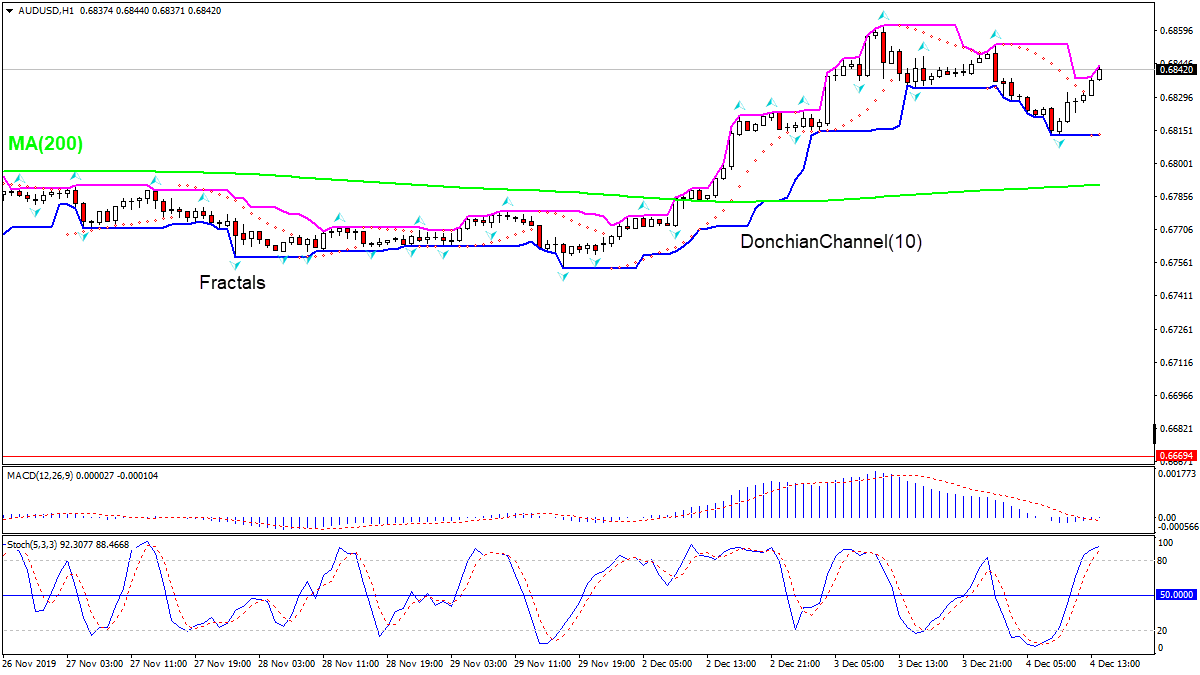Click the Fractals text label

(x=232, y=283)
